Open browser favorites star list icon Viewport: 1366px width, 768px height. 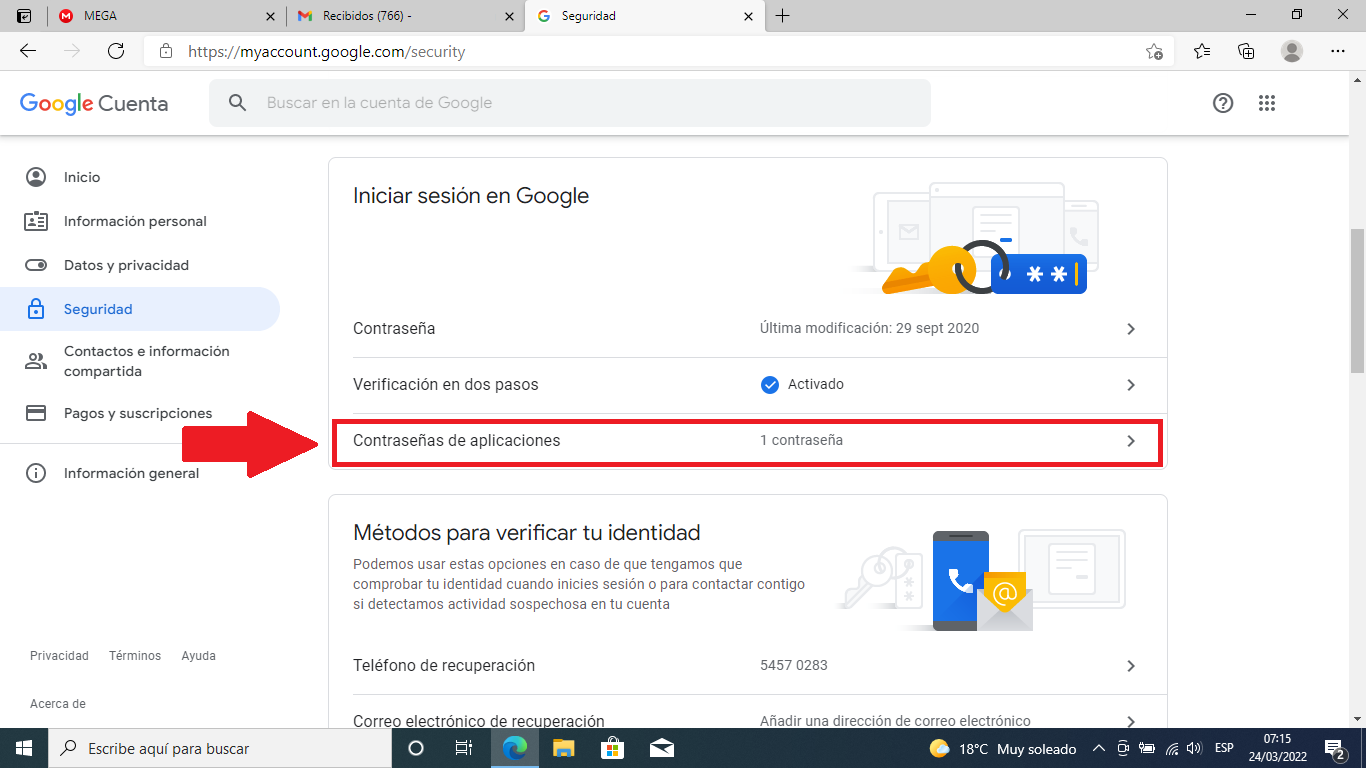(1202, 51)
